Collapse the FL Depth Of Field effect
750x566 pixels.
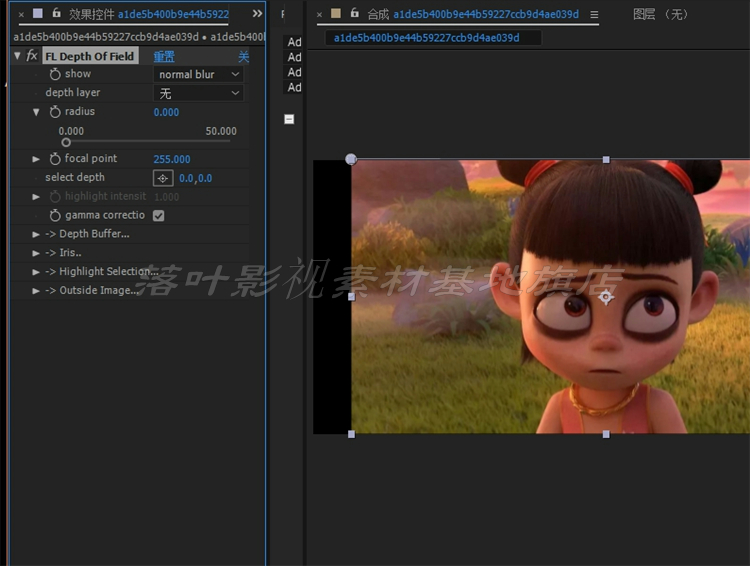tap(17, 56)
